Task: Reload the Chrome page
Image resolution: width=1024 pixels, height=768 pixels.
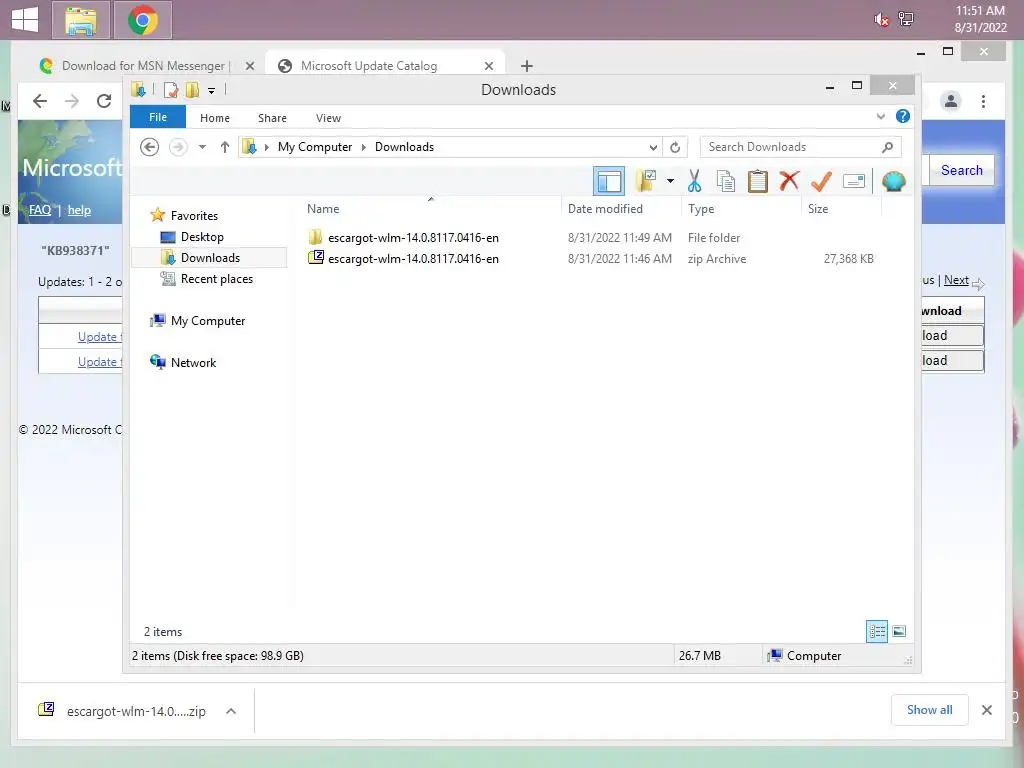Action: coord(104,101)
